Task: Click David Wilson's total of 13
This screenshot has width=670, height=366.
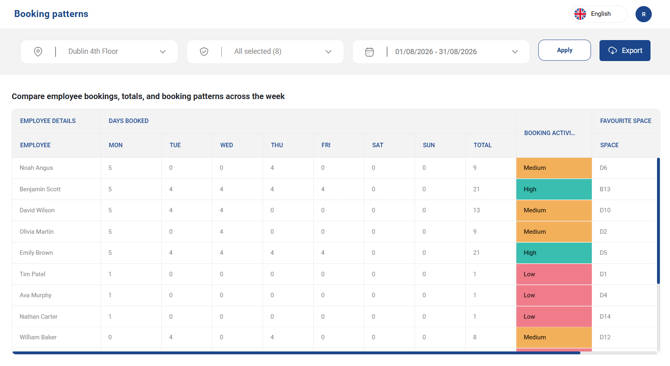Action: tap(476, 210)
